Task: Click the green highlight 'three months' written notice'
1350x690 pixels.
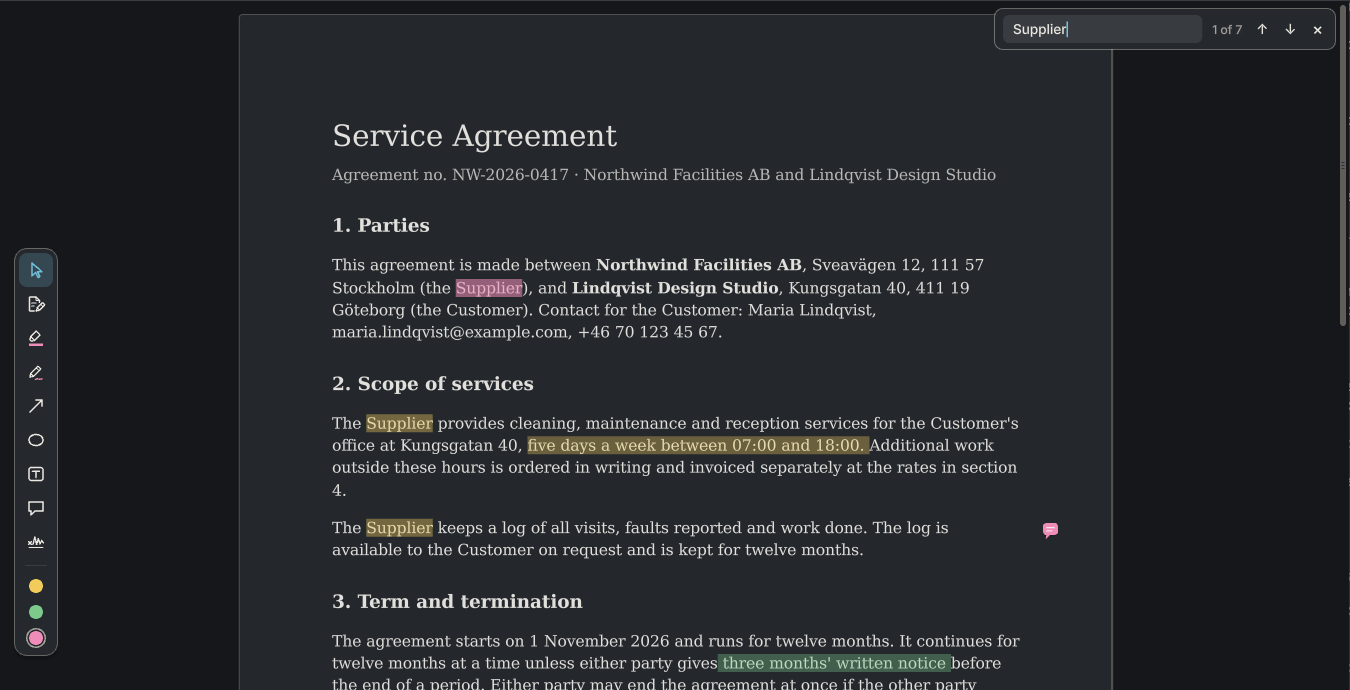Action: click(835, 664)
